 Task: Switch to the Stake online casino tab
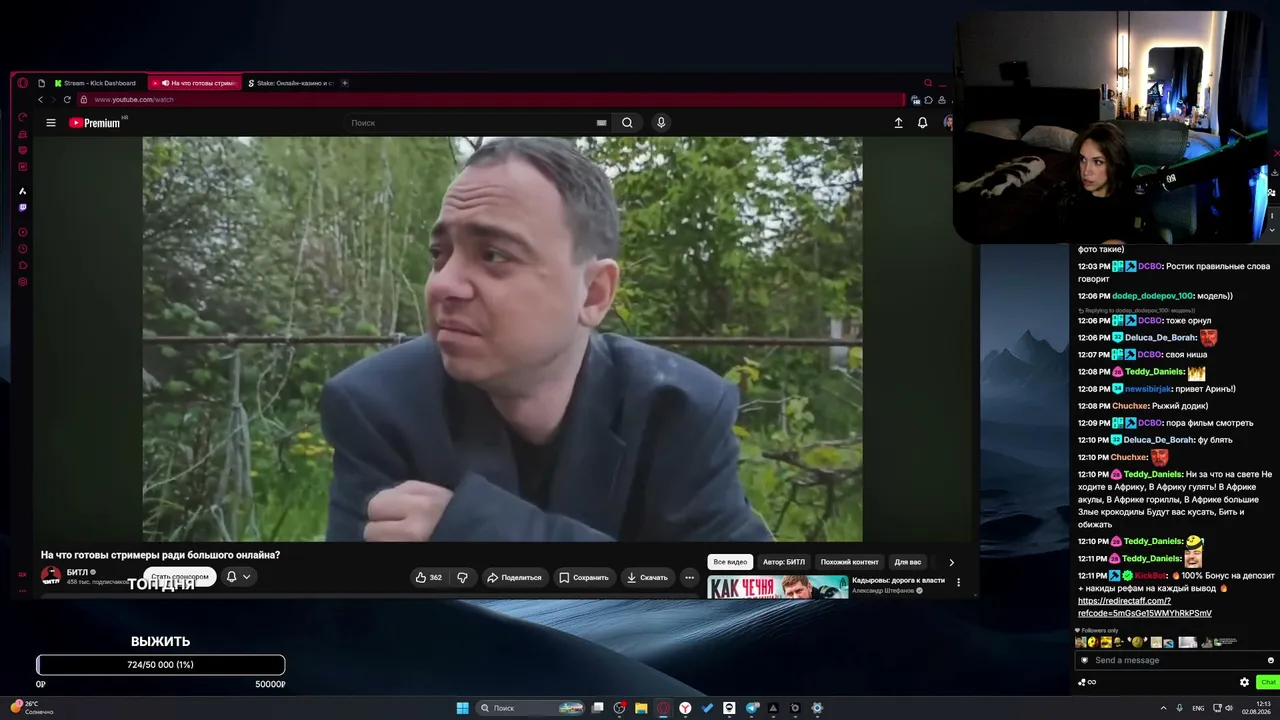(290, 83)
